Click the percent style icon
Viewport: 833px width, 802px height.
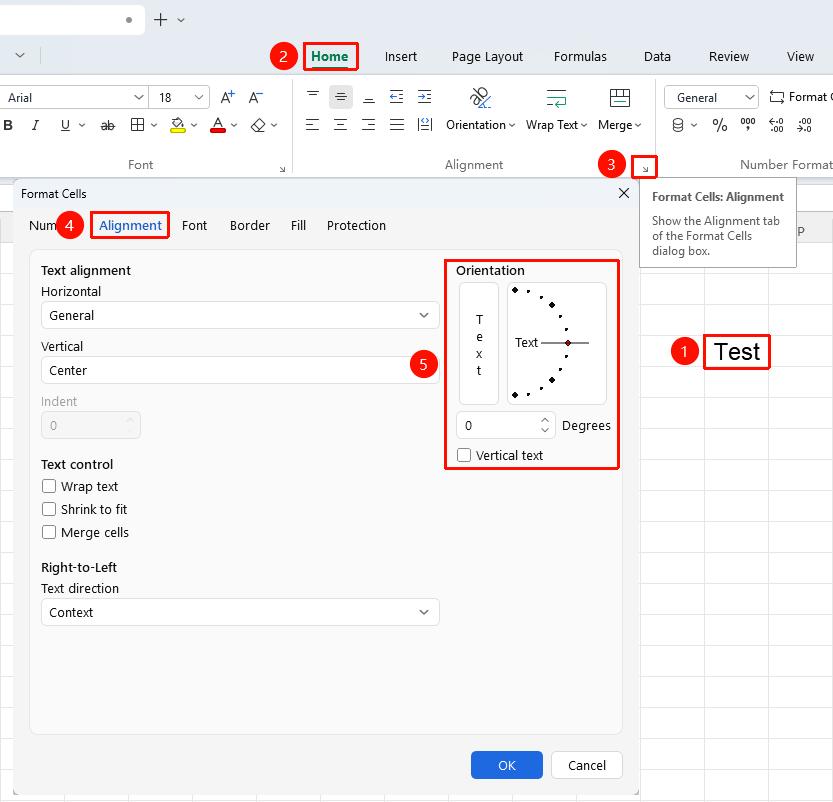click(720, 125)
